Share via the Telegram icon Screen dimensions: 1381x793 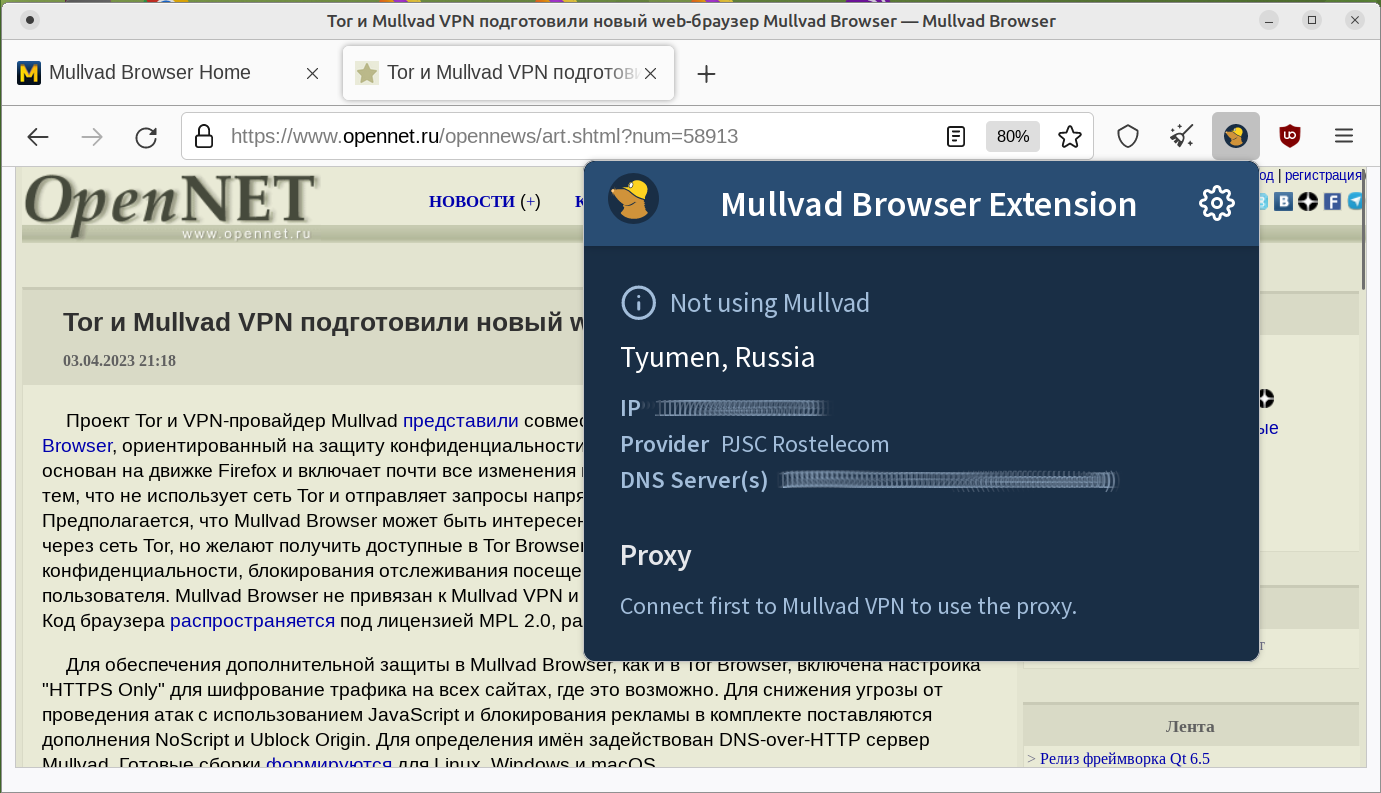[x=1355, y=202]
